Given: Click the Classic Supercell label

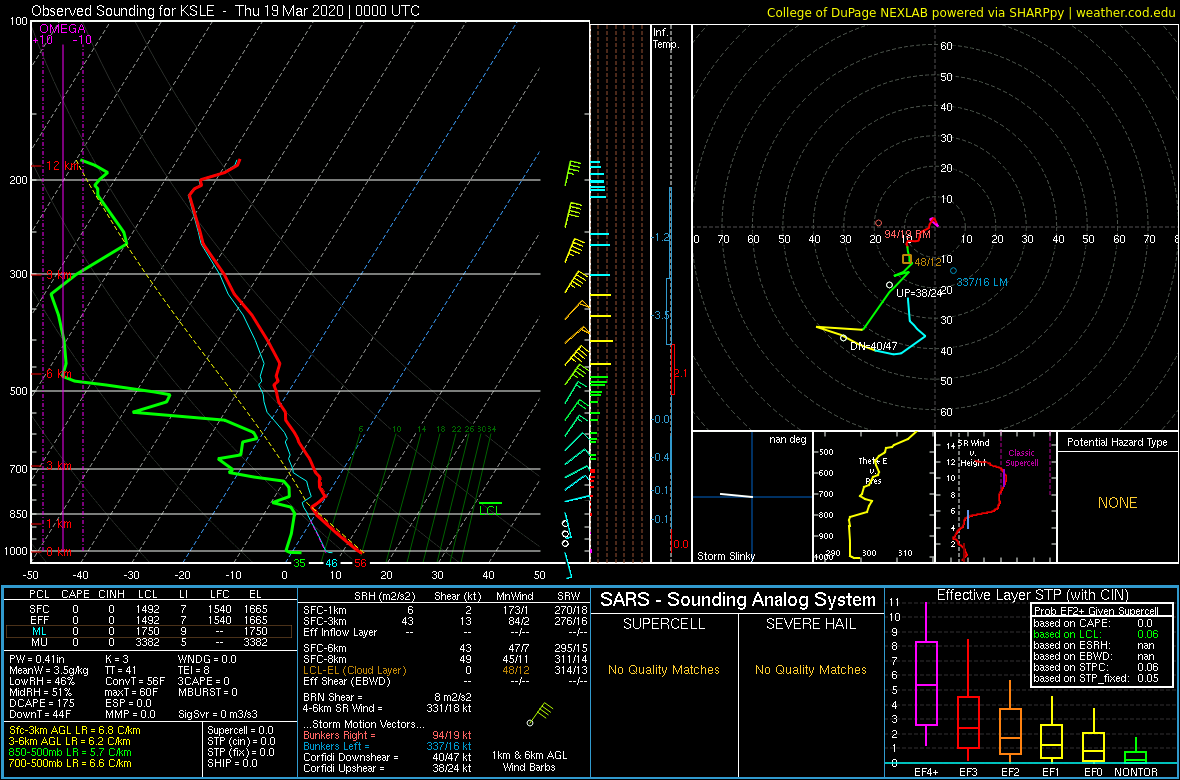Looking at the screenshot, I should 1020,458.
